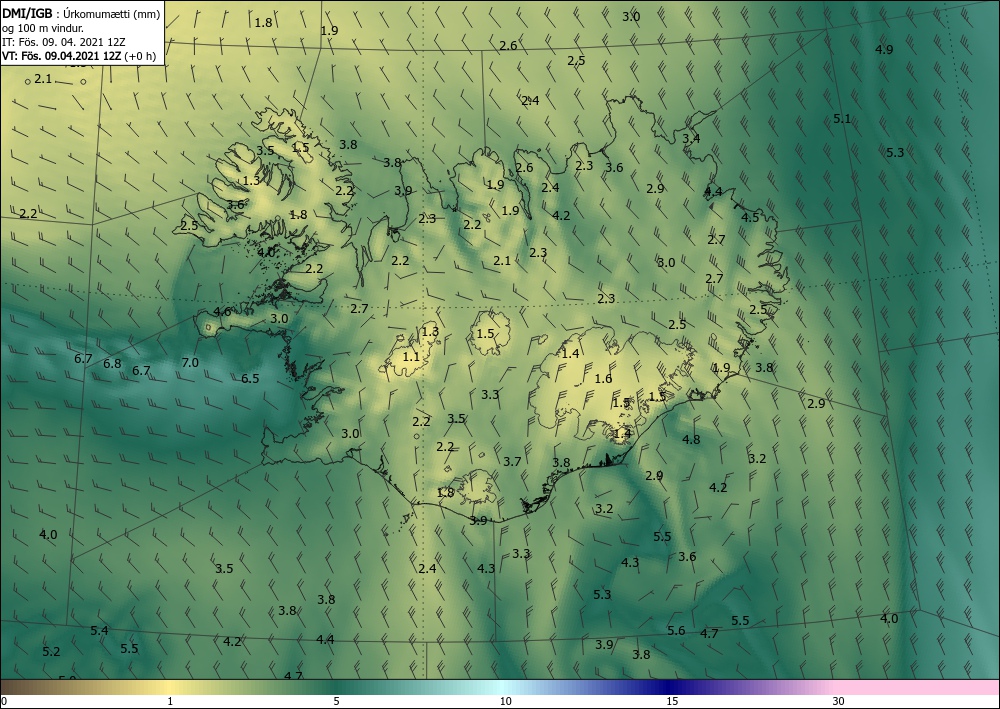Click the map value '4.5'
This screenshot has width=1000, height=709.
click(x=750, y=217)
